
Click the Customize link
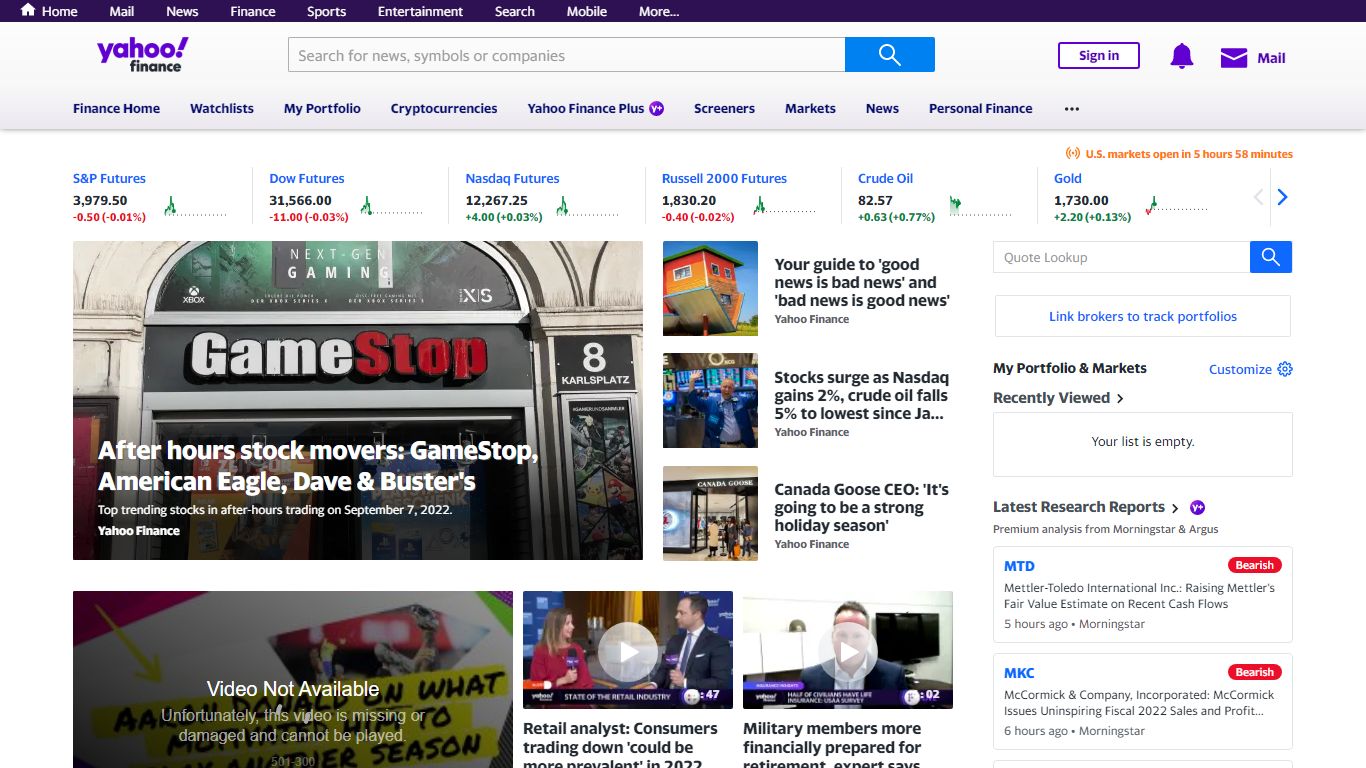(1240, 369)
